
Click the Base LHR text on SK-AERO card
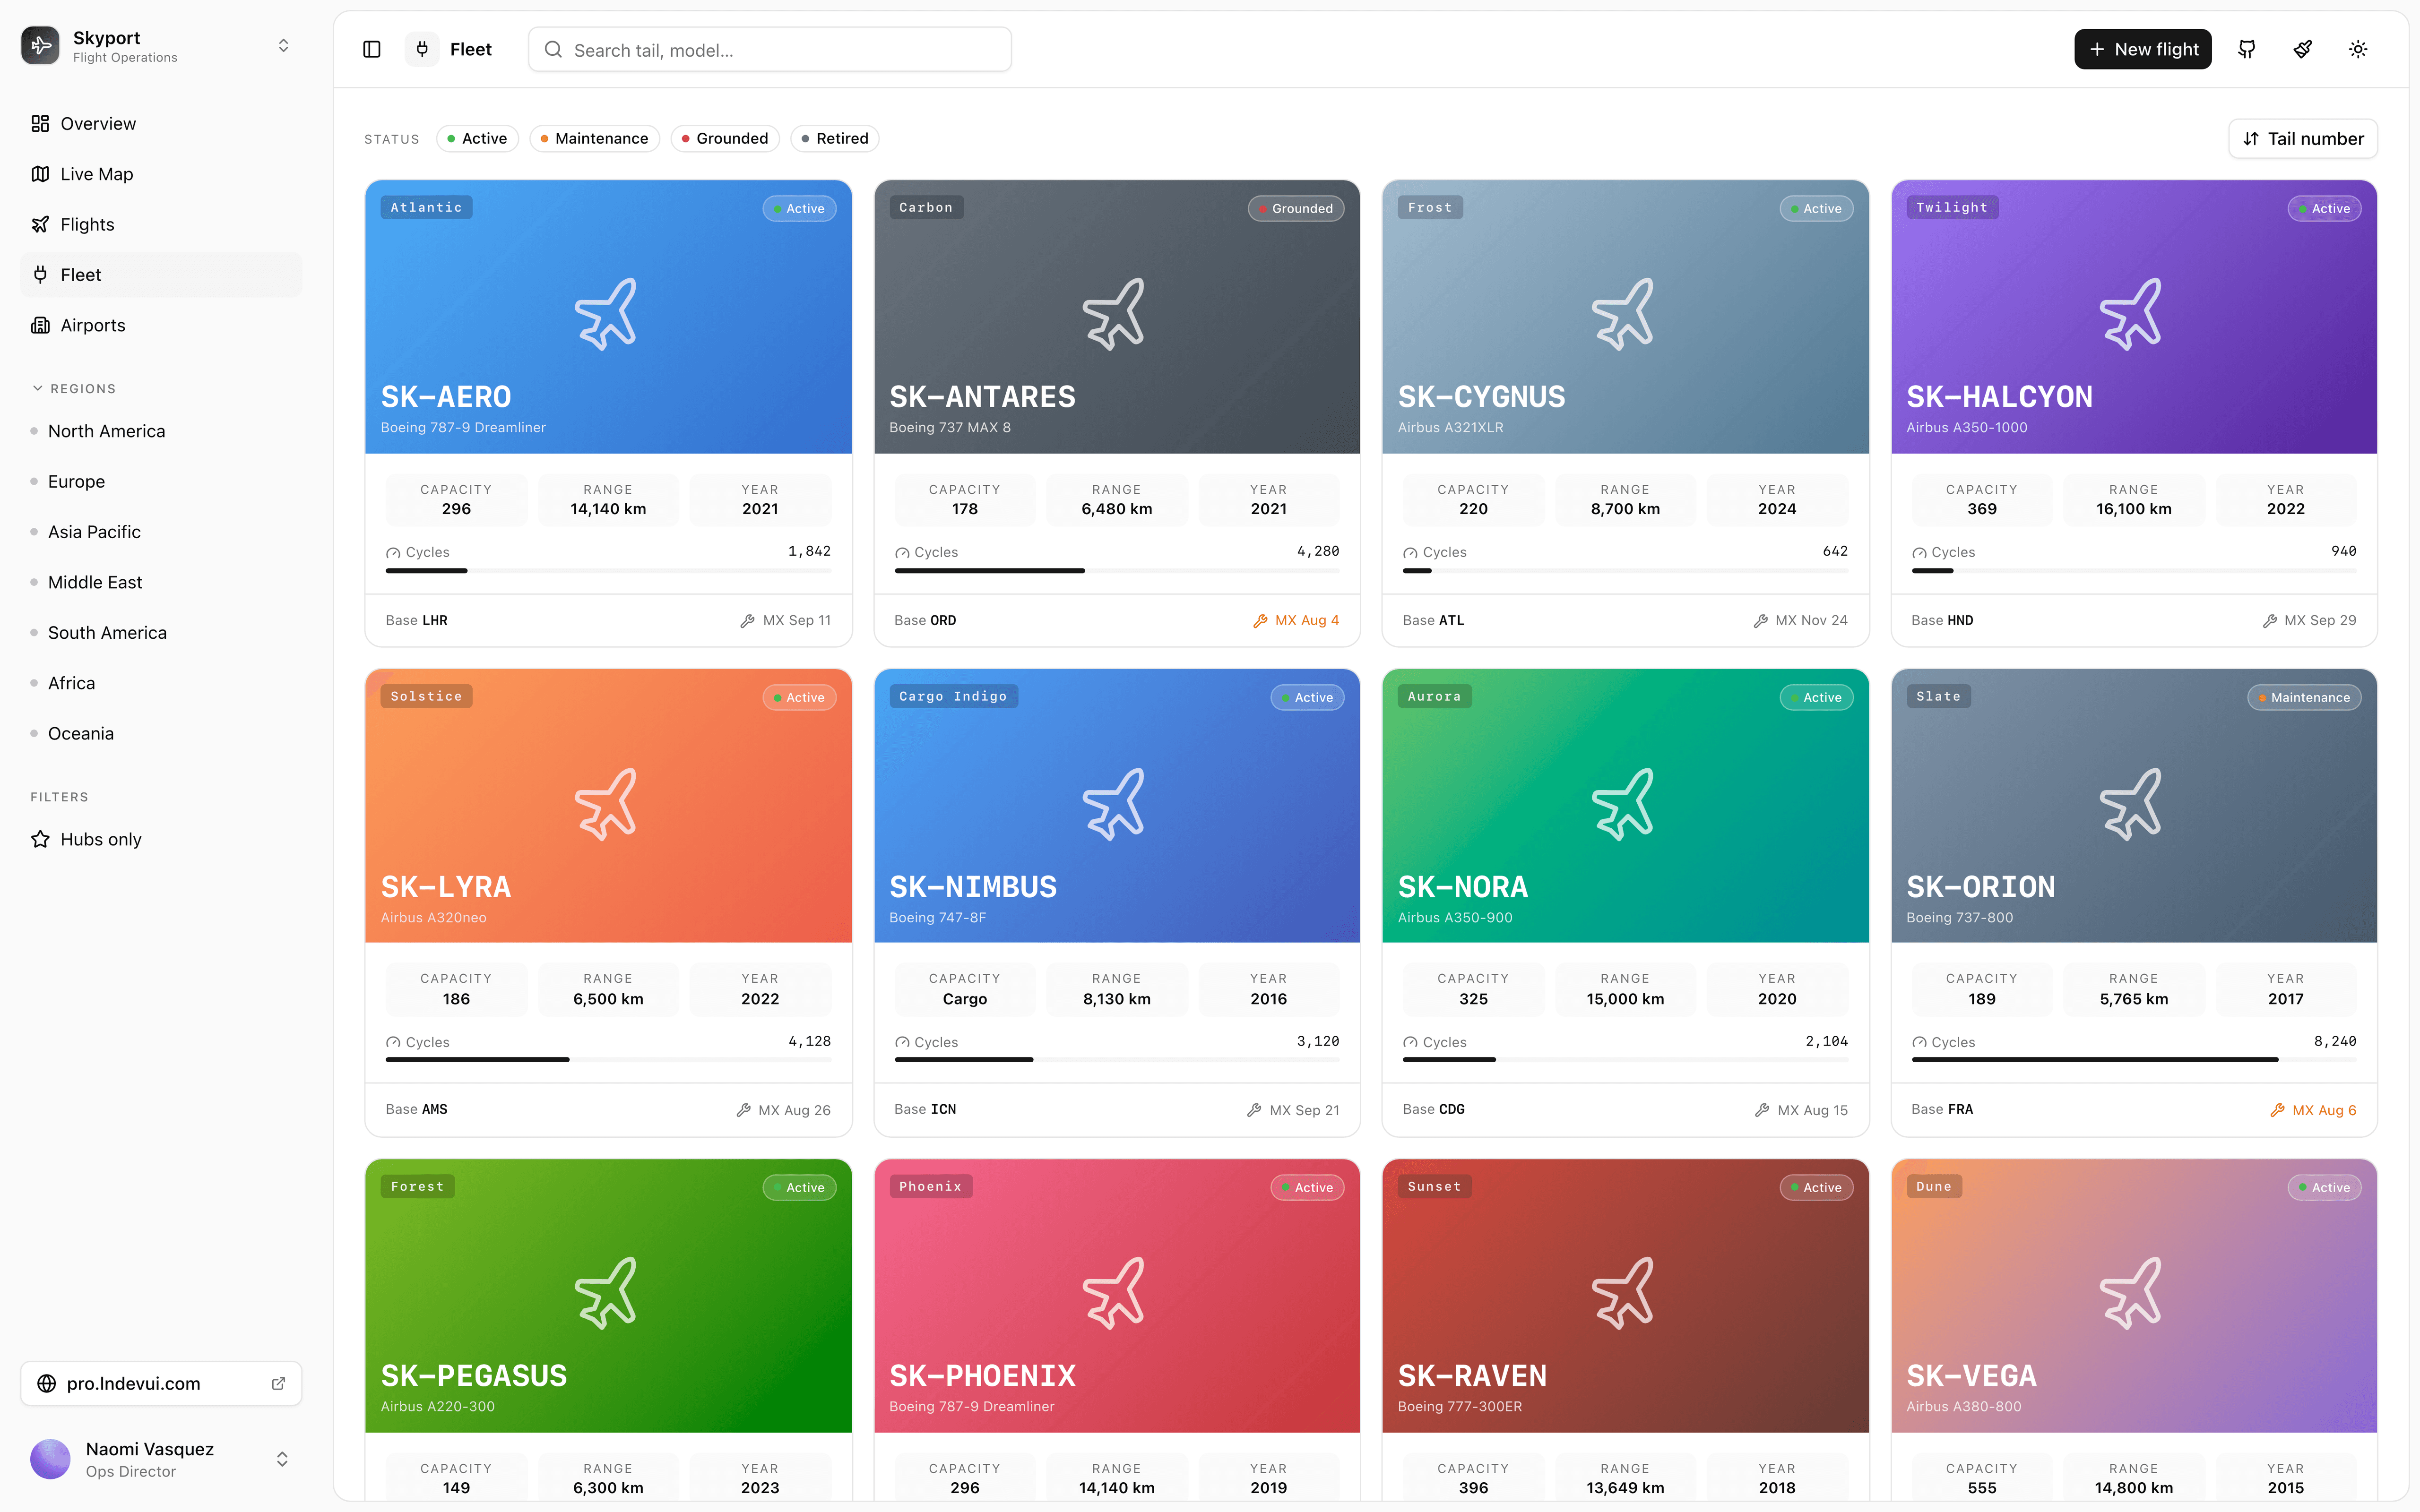tap(417, 620)
